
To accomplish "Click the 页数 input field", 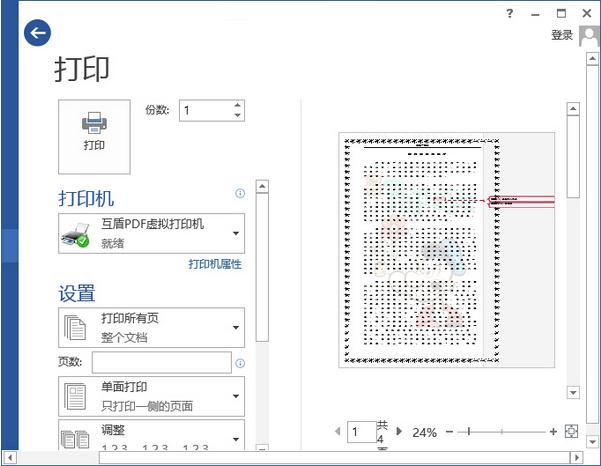I will tap(162, 362).
